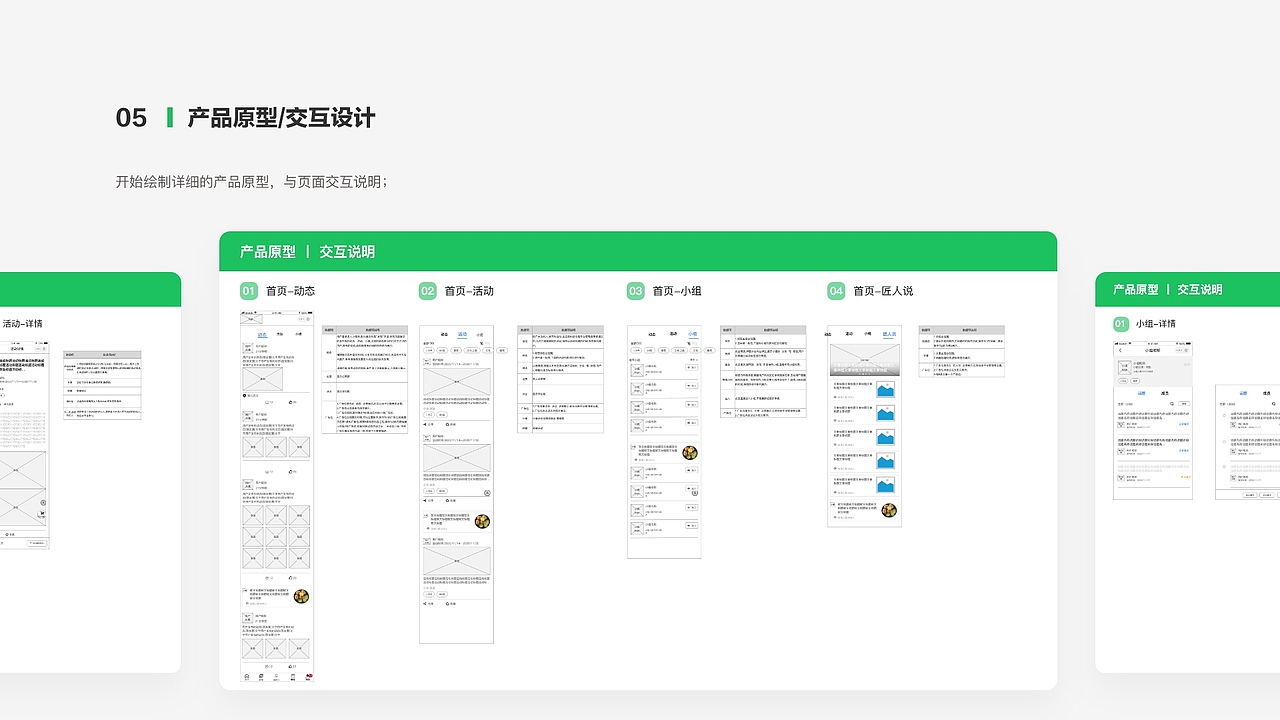Toggle like on the second activity post

[448, 499]
